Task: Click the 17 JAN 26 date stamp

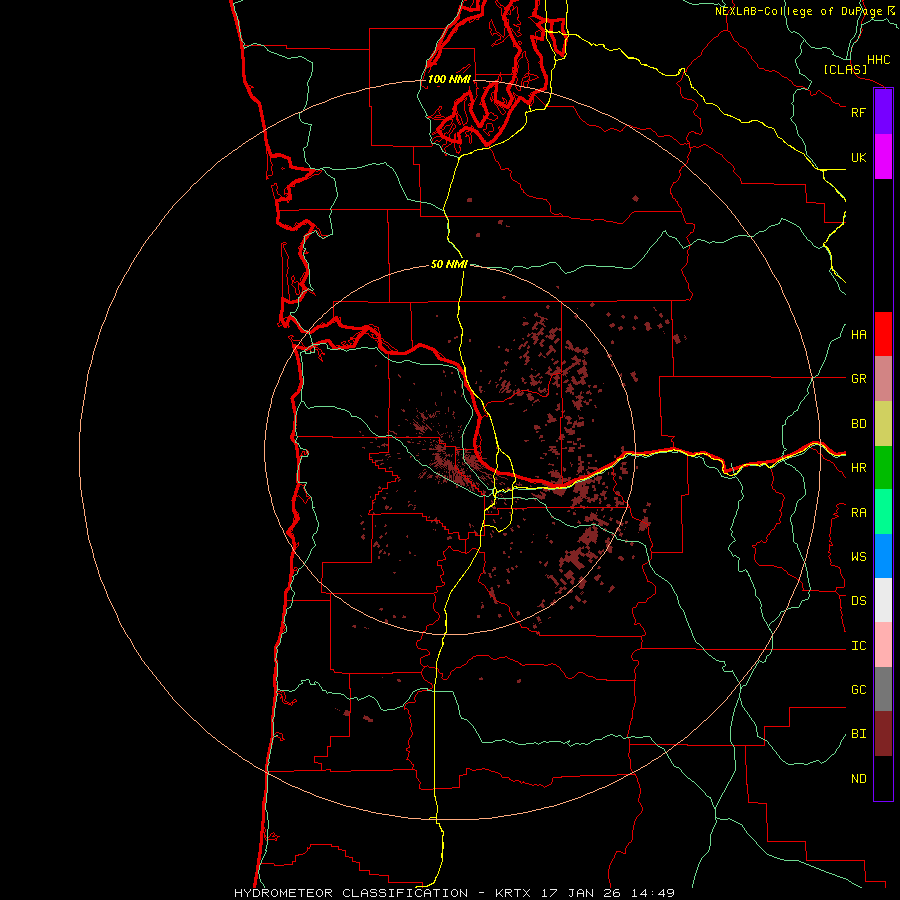Action: point(581,893)
